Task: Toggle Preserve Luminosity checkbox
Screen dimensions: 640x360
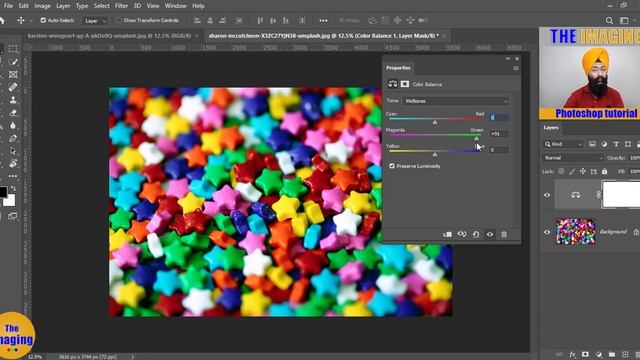Action: pos(392,166)
